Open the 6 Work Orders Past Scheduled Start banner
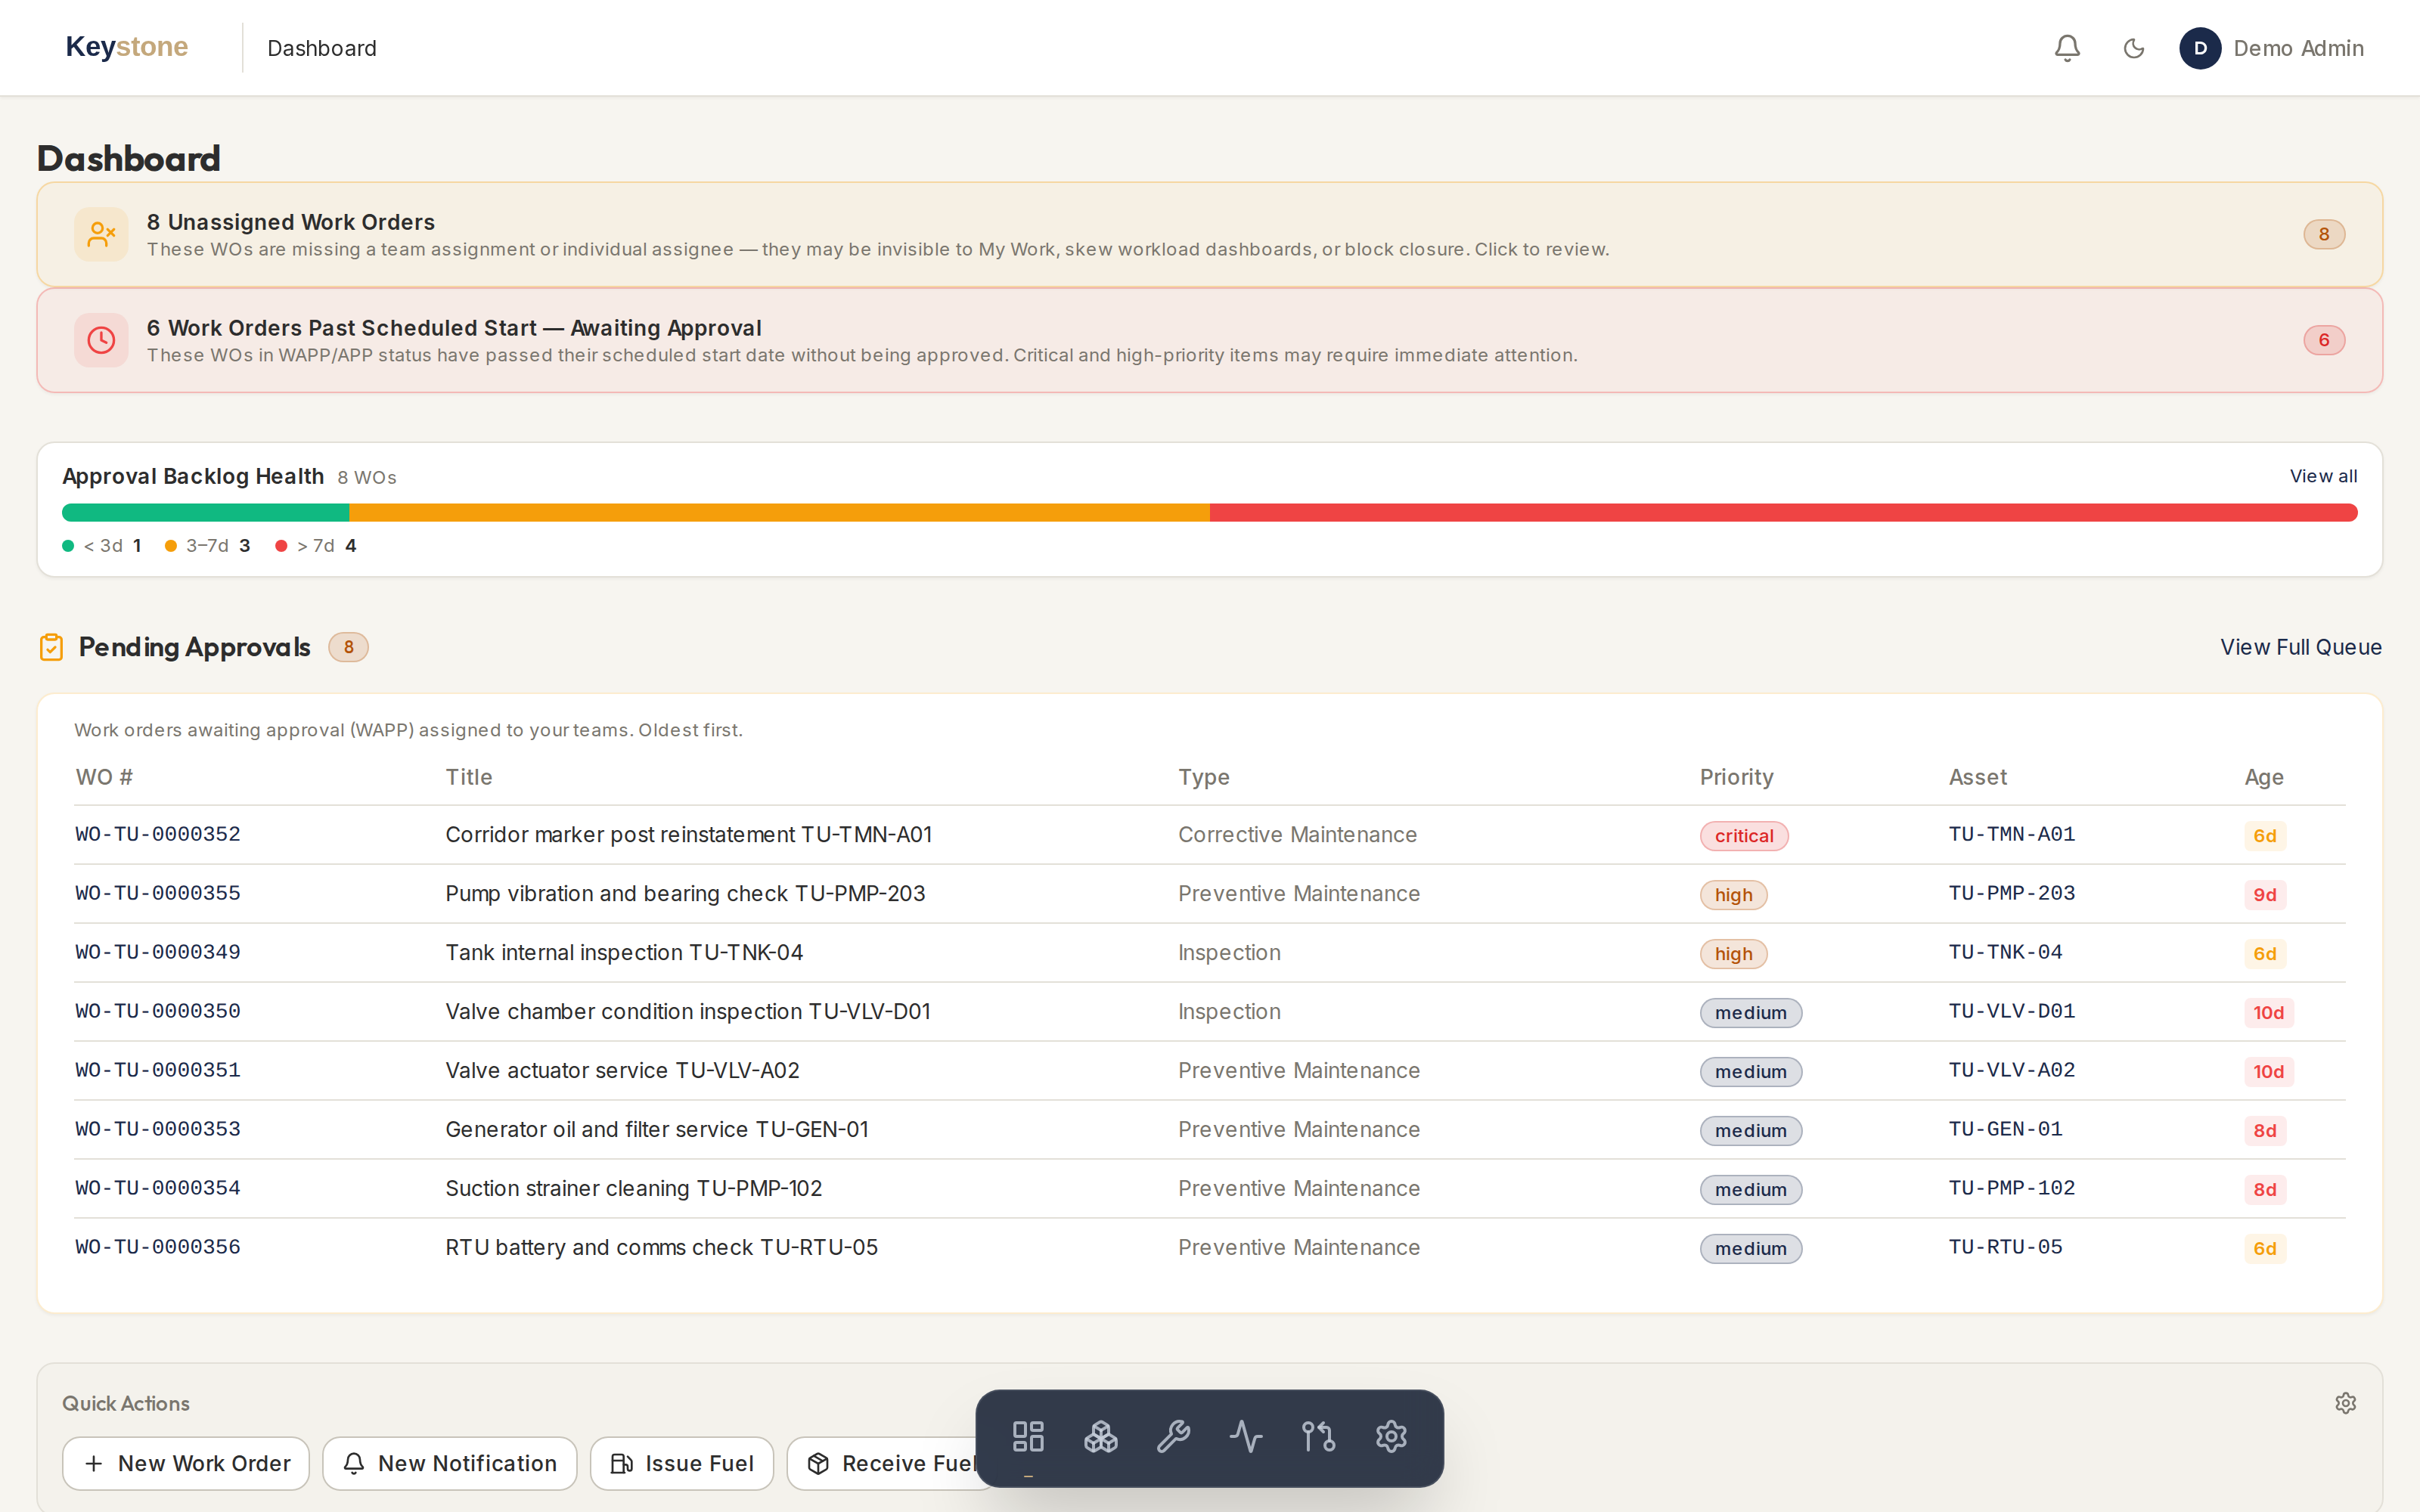Image resolution: width=2420 pixels, height=1512 pixels. [x=1210, y=340]
